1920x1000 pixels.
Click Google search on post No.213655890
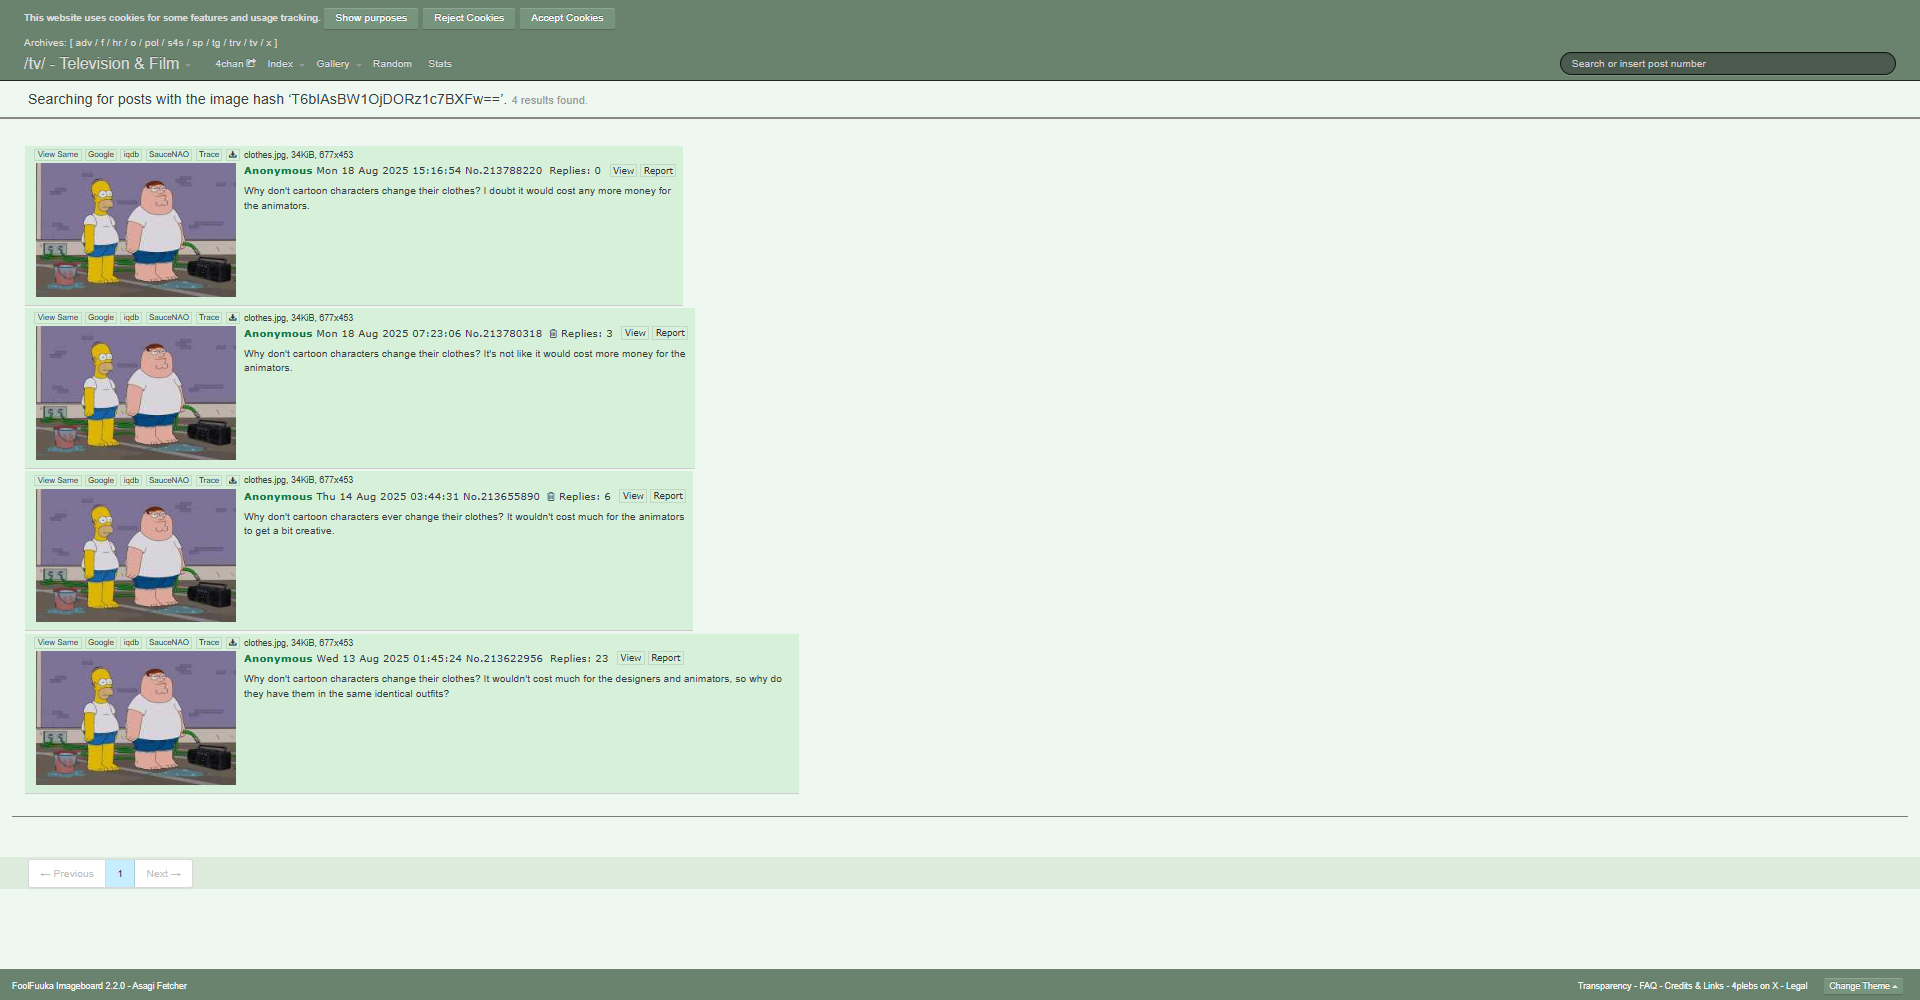[x=101, y=481]
